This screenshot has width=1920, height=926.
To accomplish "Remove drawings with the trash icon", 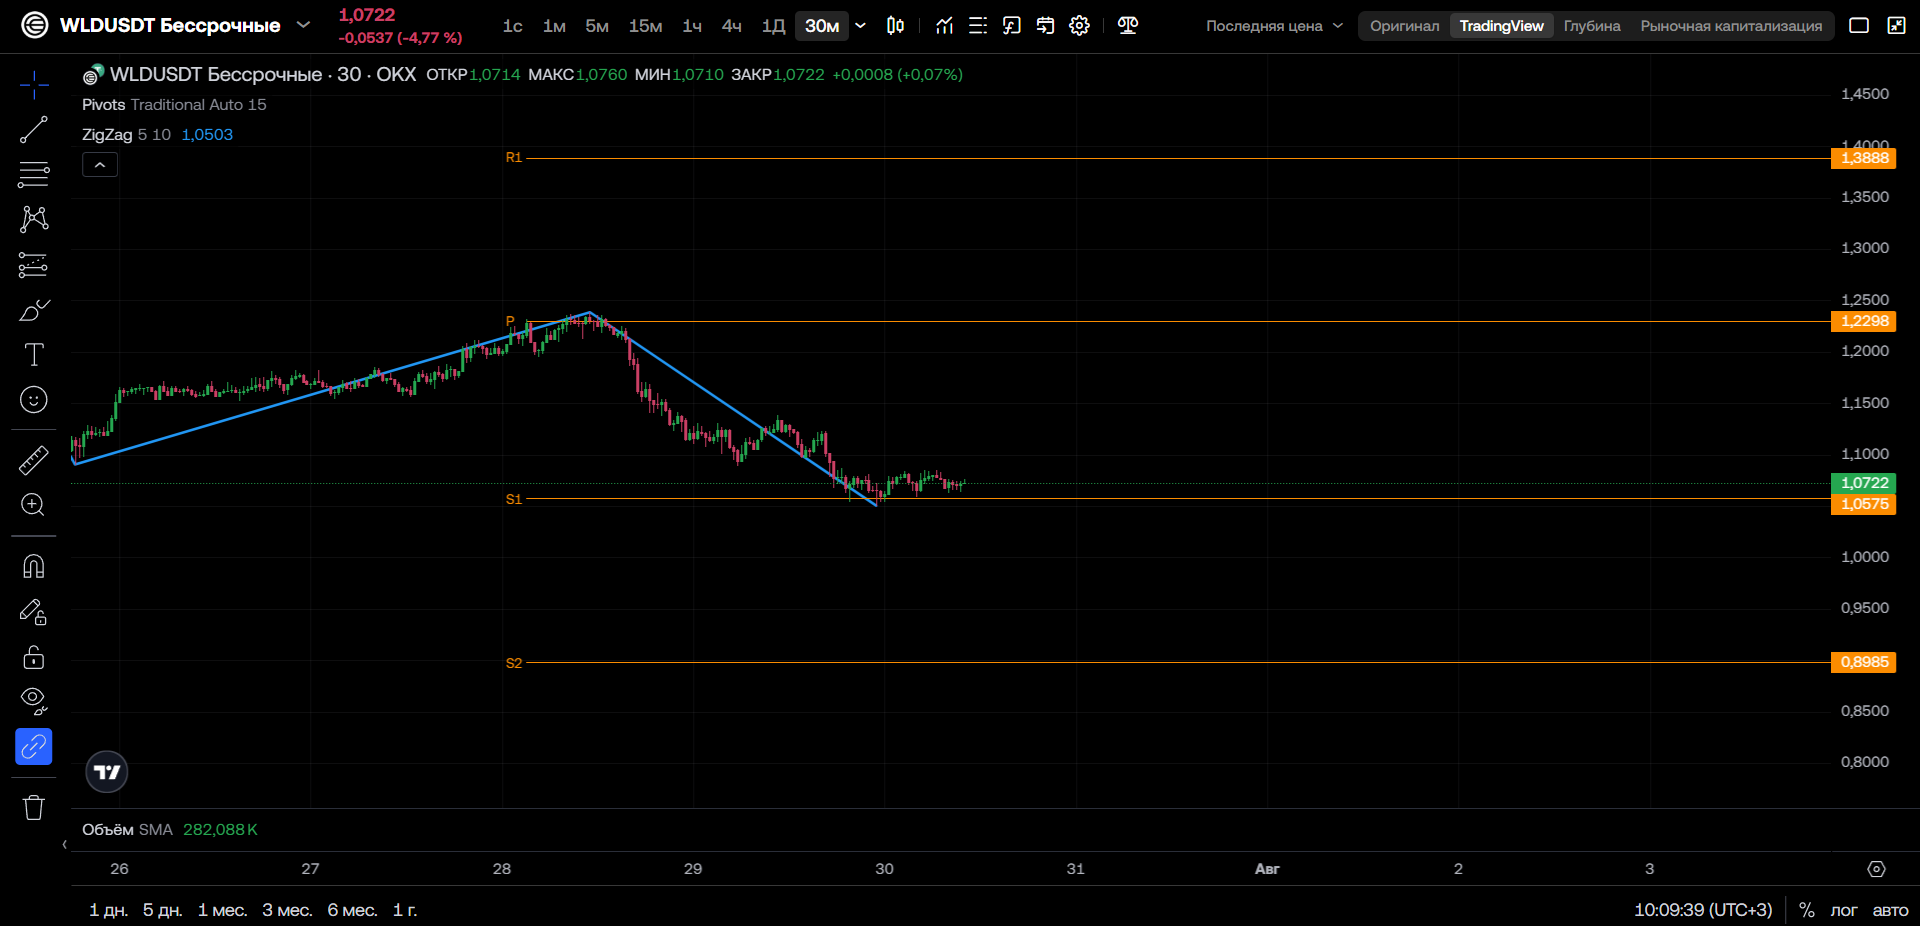I will point(34,808).
